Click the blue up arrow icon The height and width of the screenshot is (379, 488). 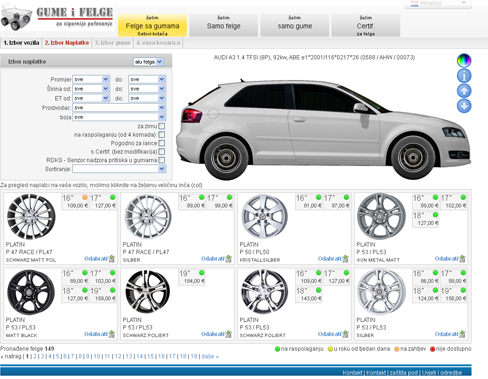tap(464, 91)
